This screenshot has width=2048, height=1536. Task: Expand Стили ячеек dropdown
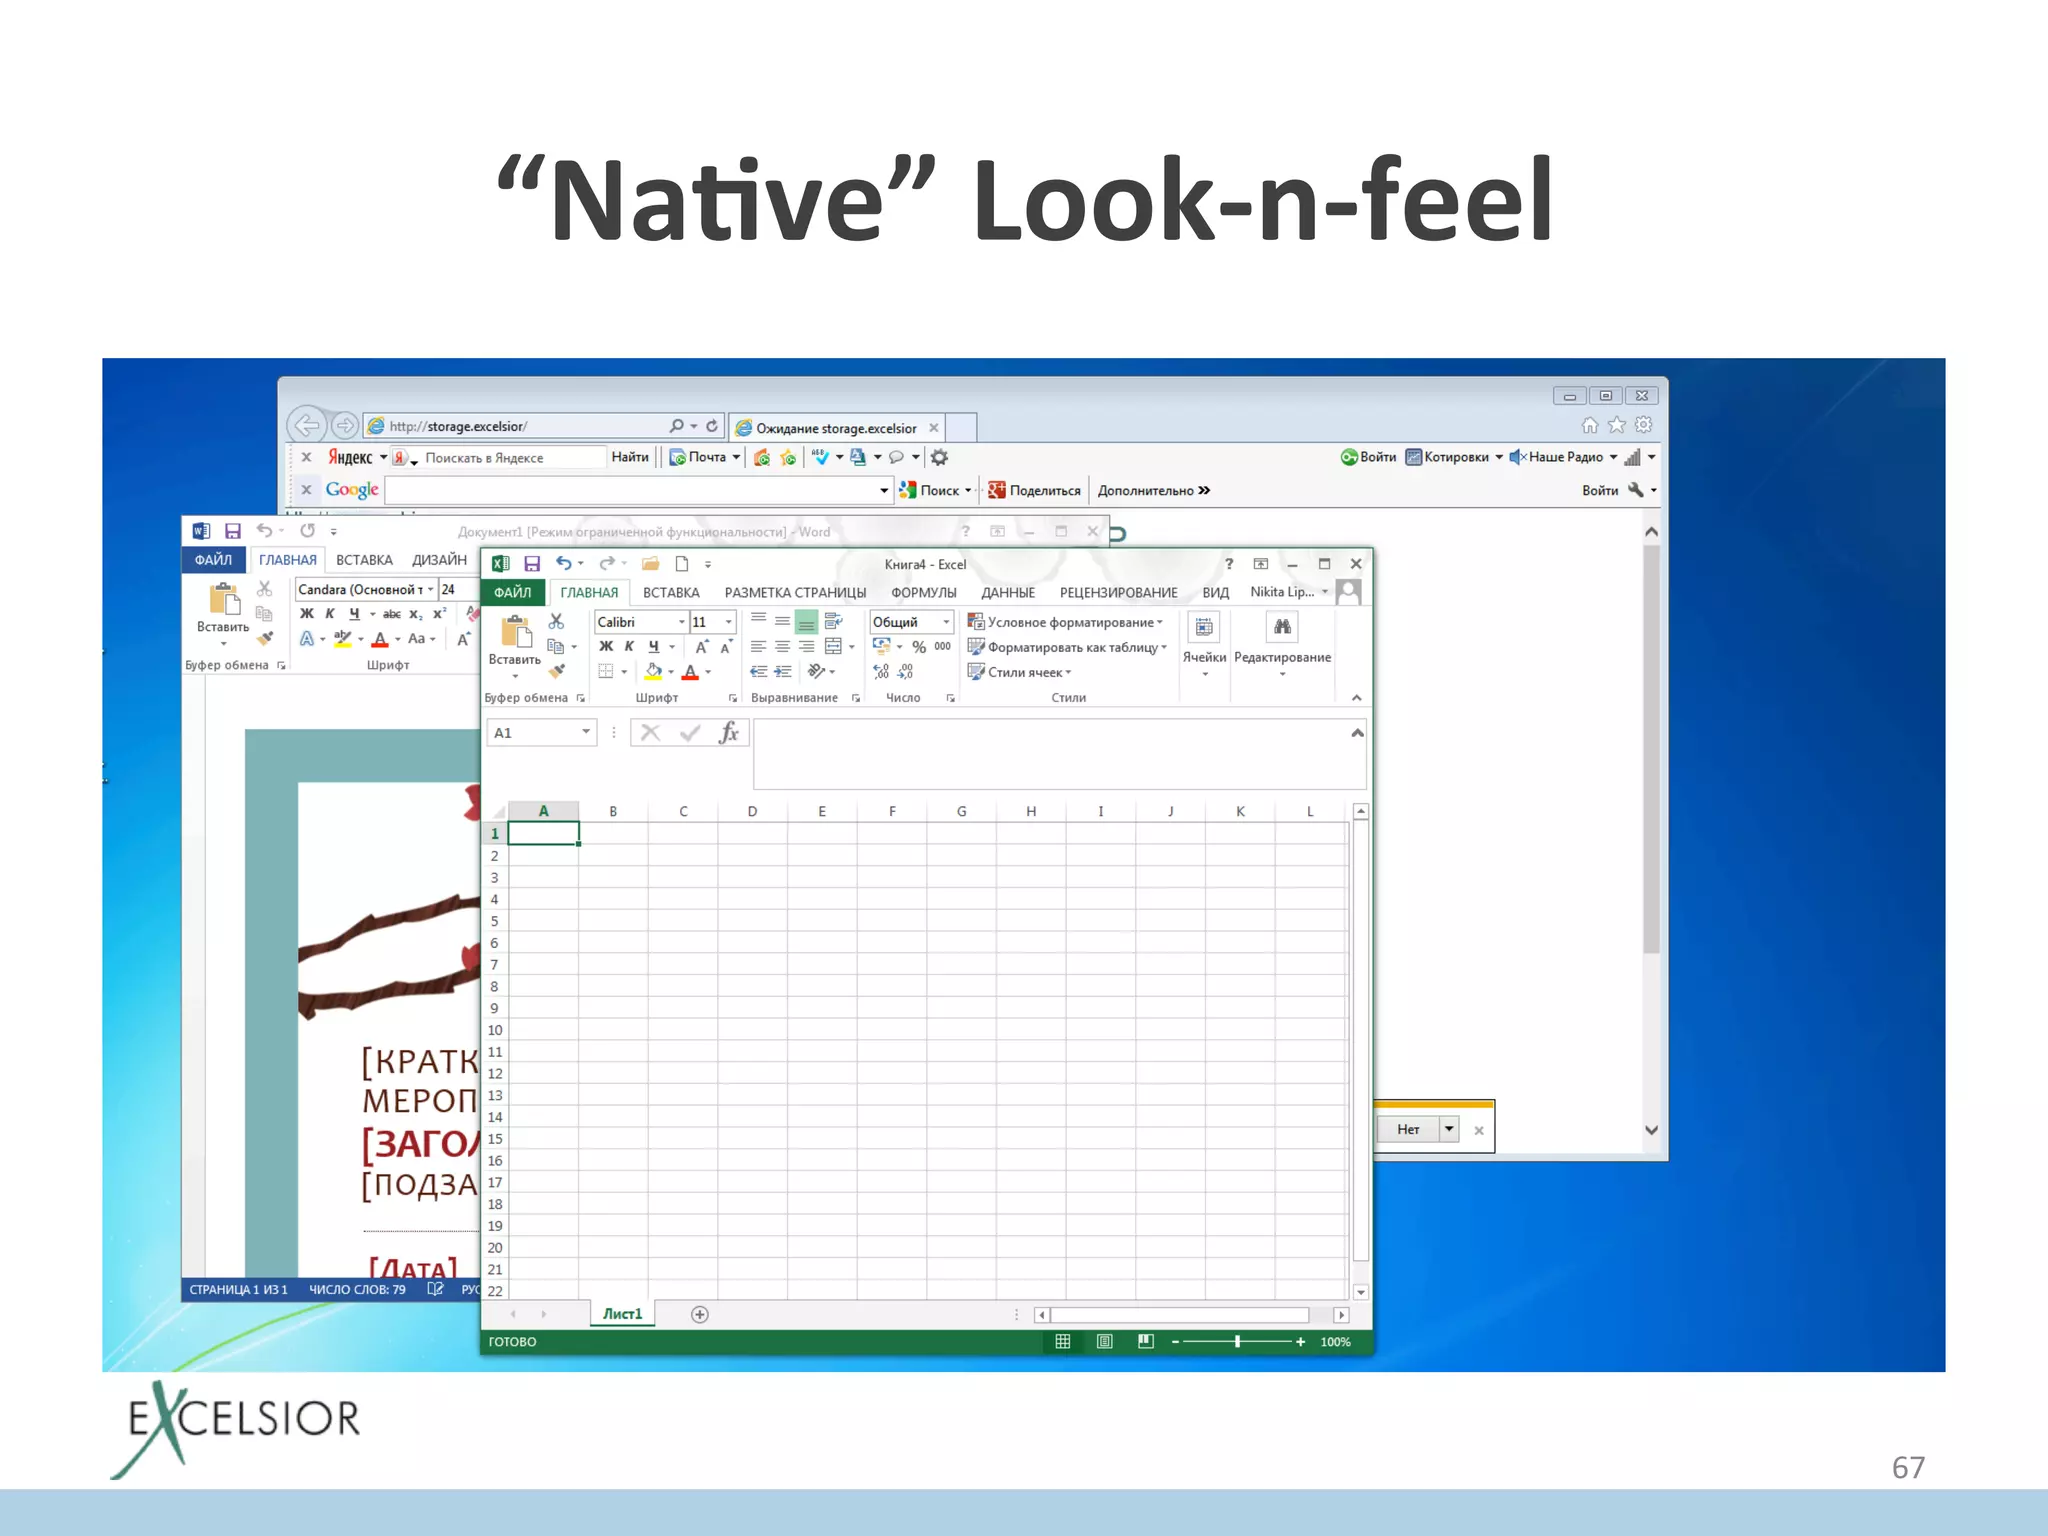pos(1019,672)
